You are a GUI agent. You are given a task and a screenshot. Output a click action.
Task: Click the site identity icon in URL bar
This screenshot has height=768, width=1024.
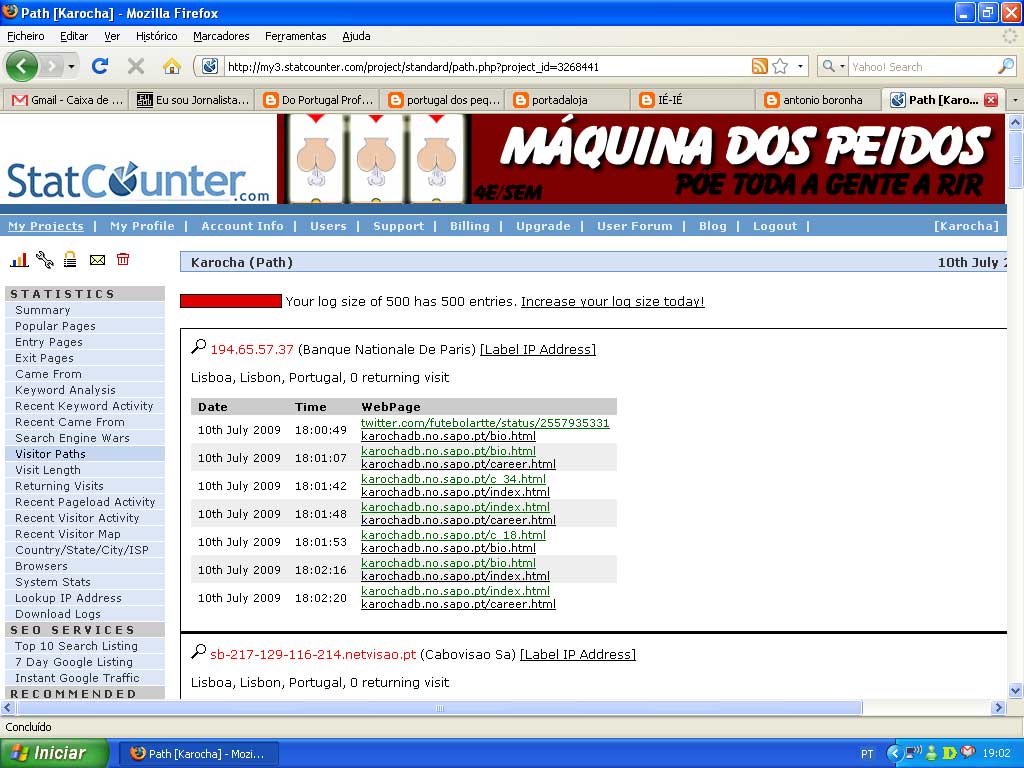[x=210, y=66]
